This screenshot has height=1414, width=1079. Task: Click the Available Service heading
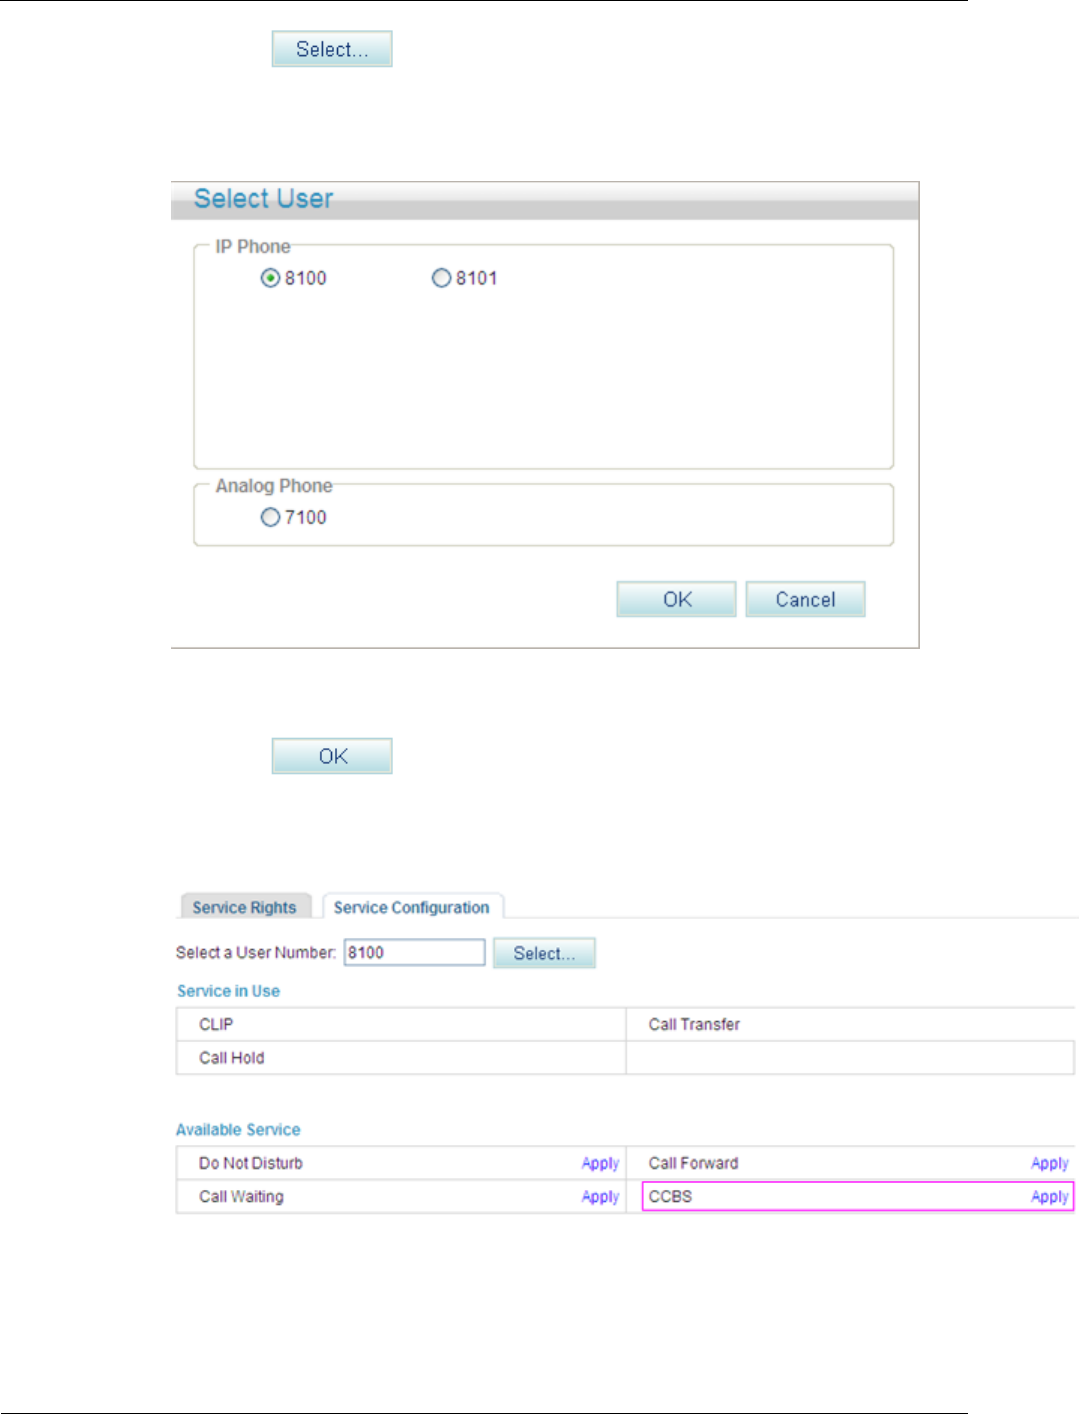238,1130
